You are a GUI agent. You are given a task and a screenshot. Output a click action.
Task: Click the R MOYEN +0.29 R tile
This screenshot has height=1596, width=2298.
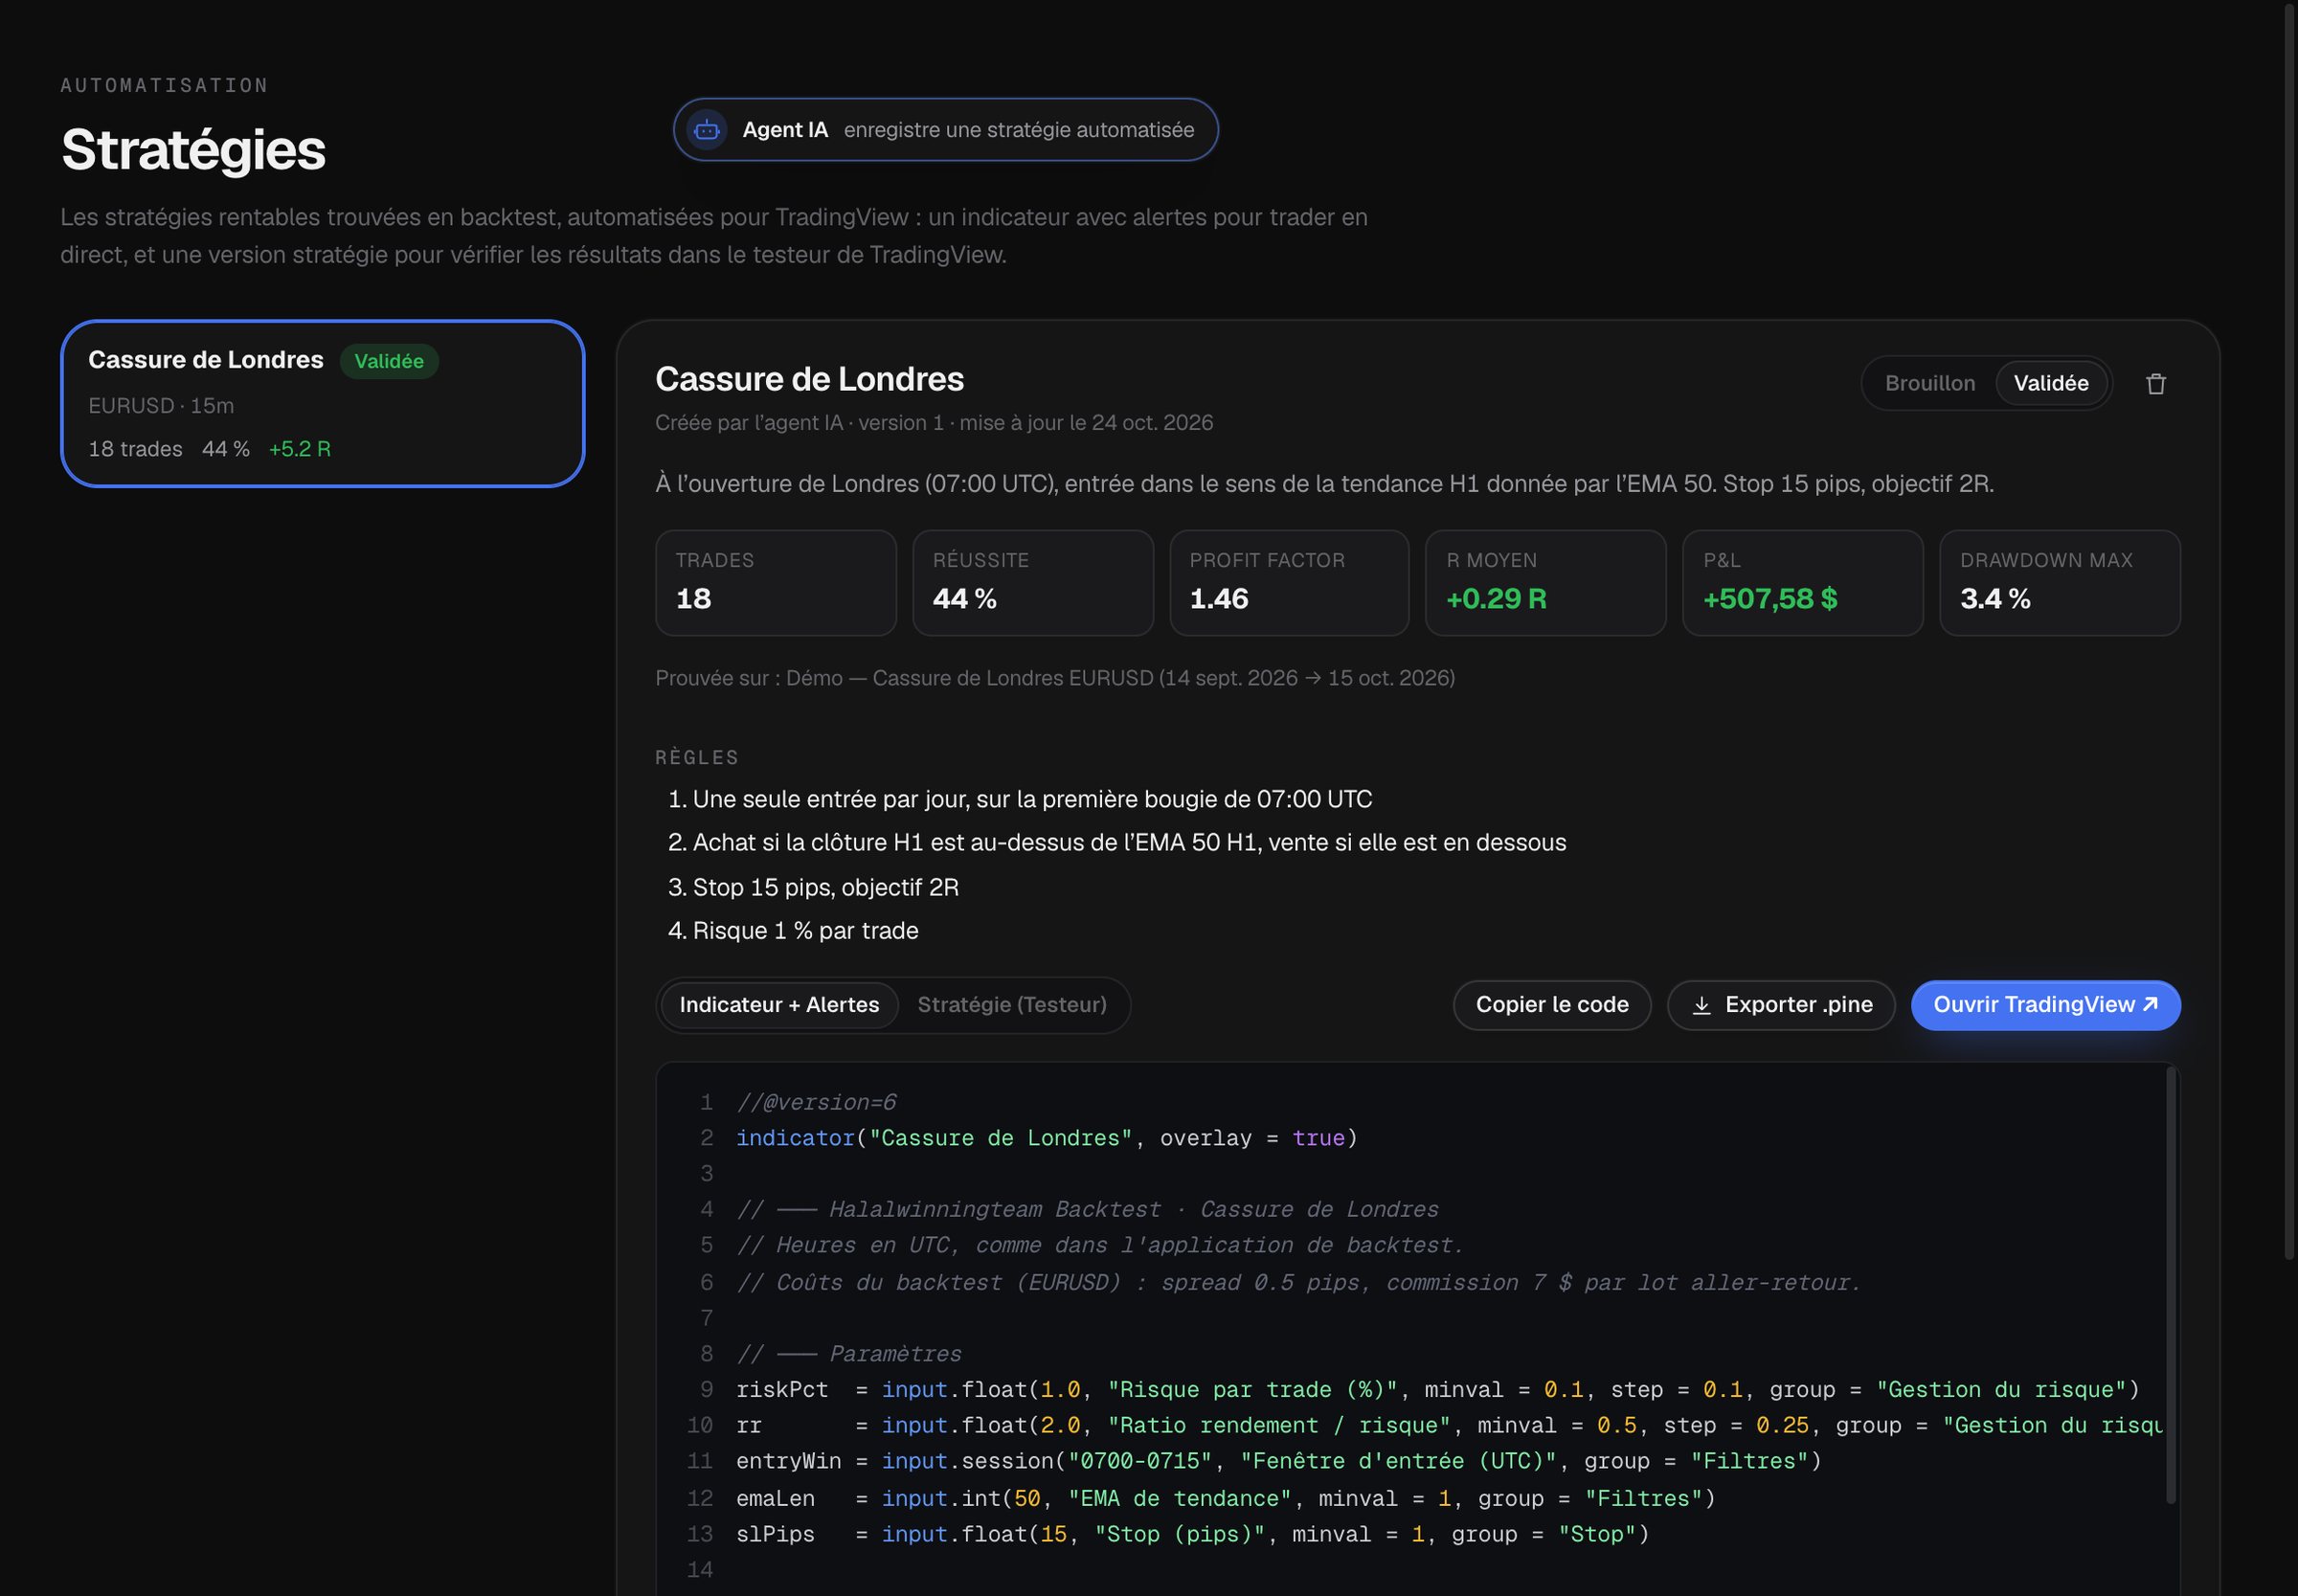1546,583
